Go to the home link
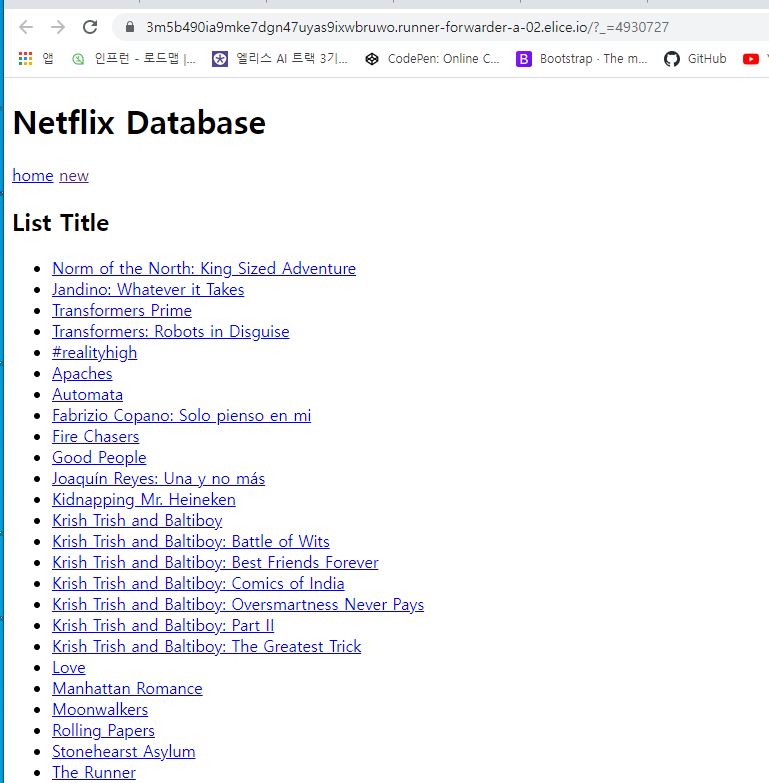 (x=33, y=176)
